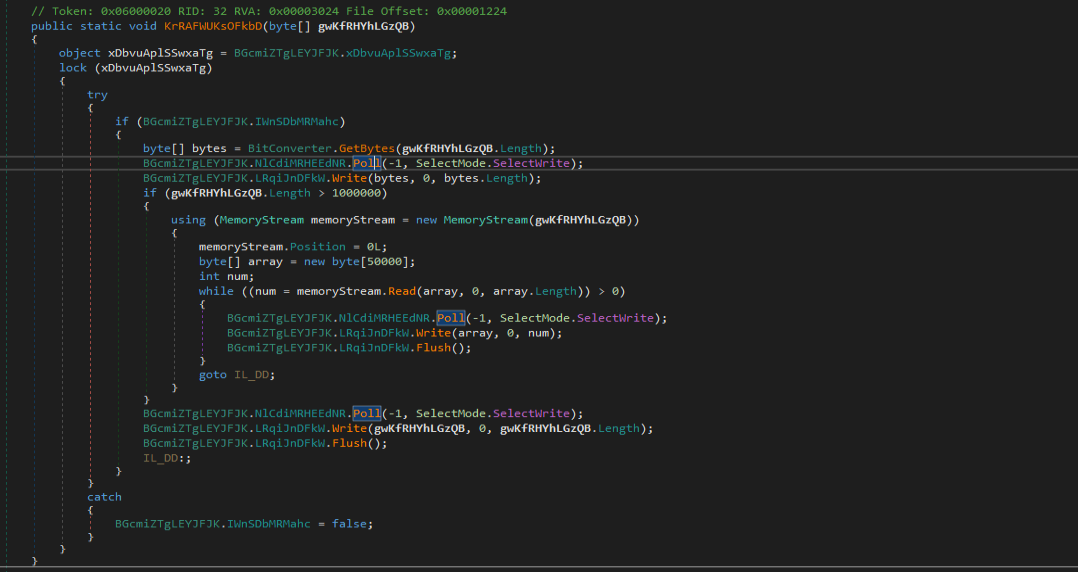This screenshot has height=572, width=1078.
Task: Click the 'void' return type keyword
Action: (142, 26)
